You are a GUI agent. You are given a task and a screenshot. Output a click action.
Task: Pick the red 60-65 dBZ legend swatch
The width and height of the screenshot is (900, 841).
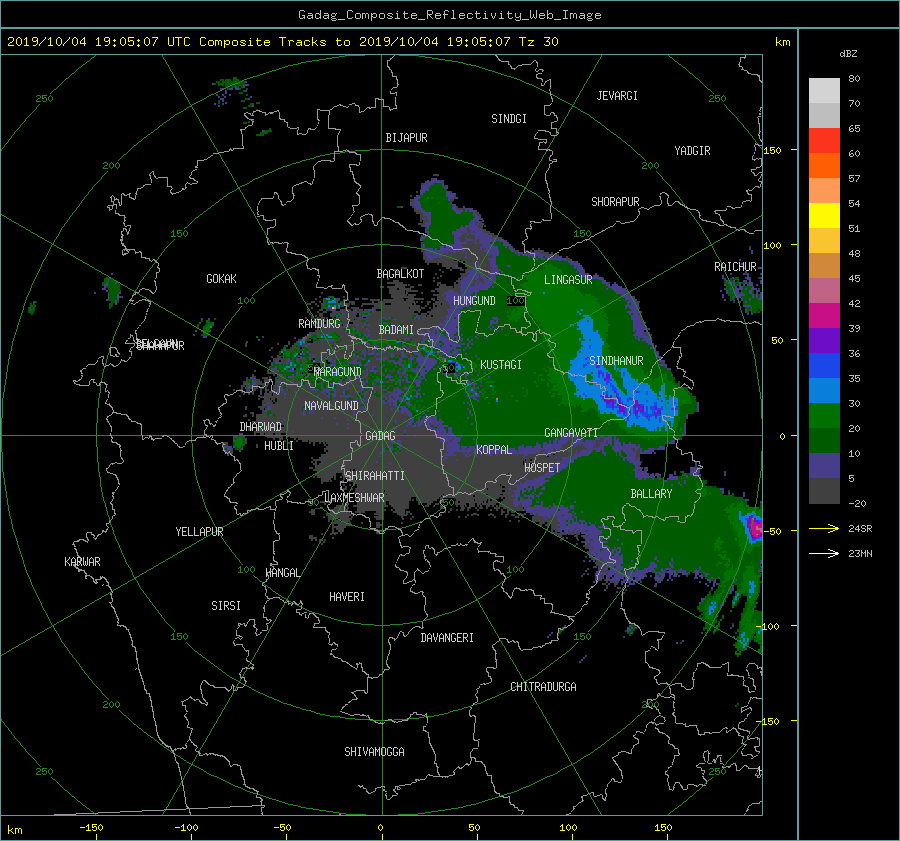point(824,141)
